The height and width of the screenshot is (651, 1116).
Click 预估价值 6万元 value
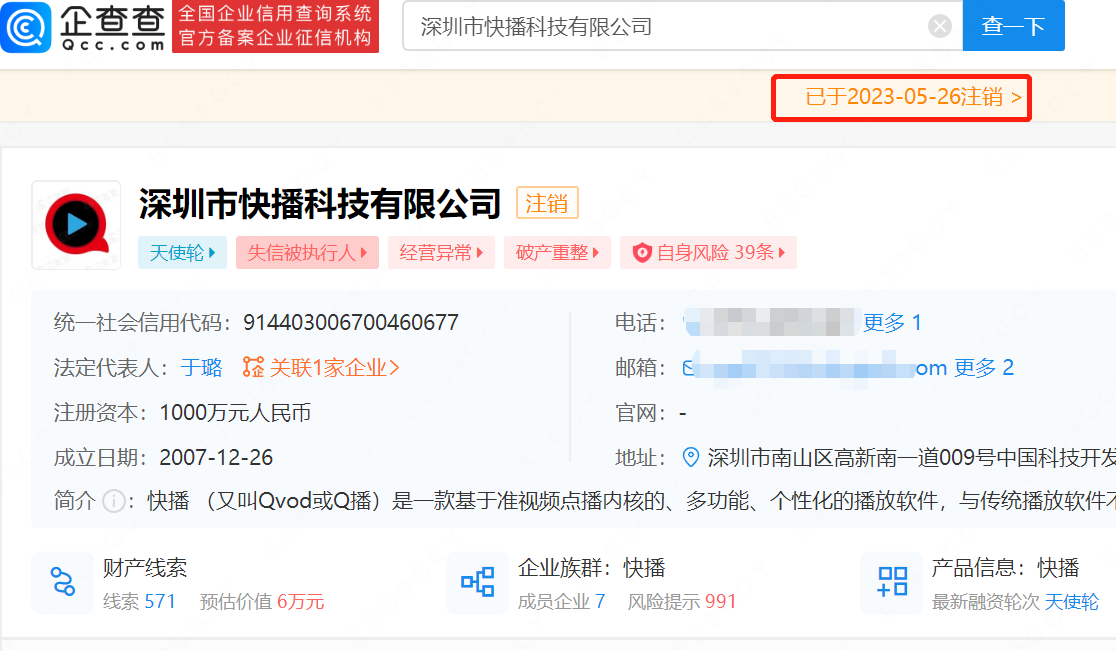coord(262,602)
